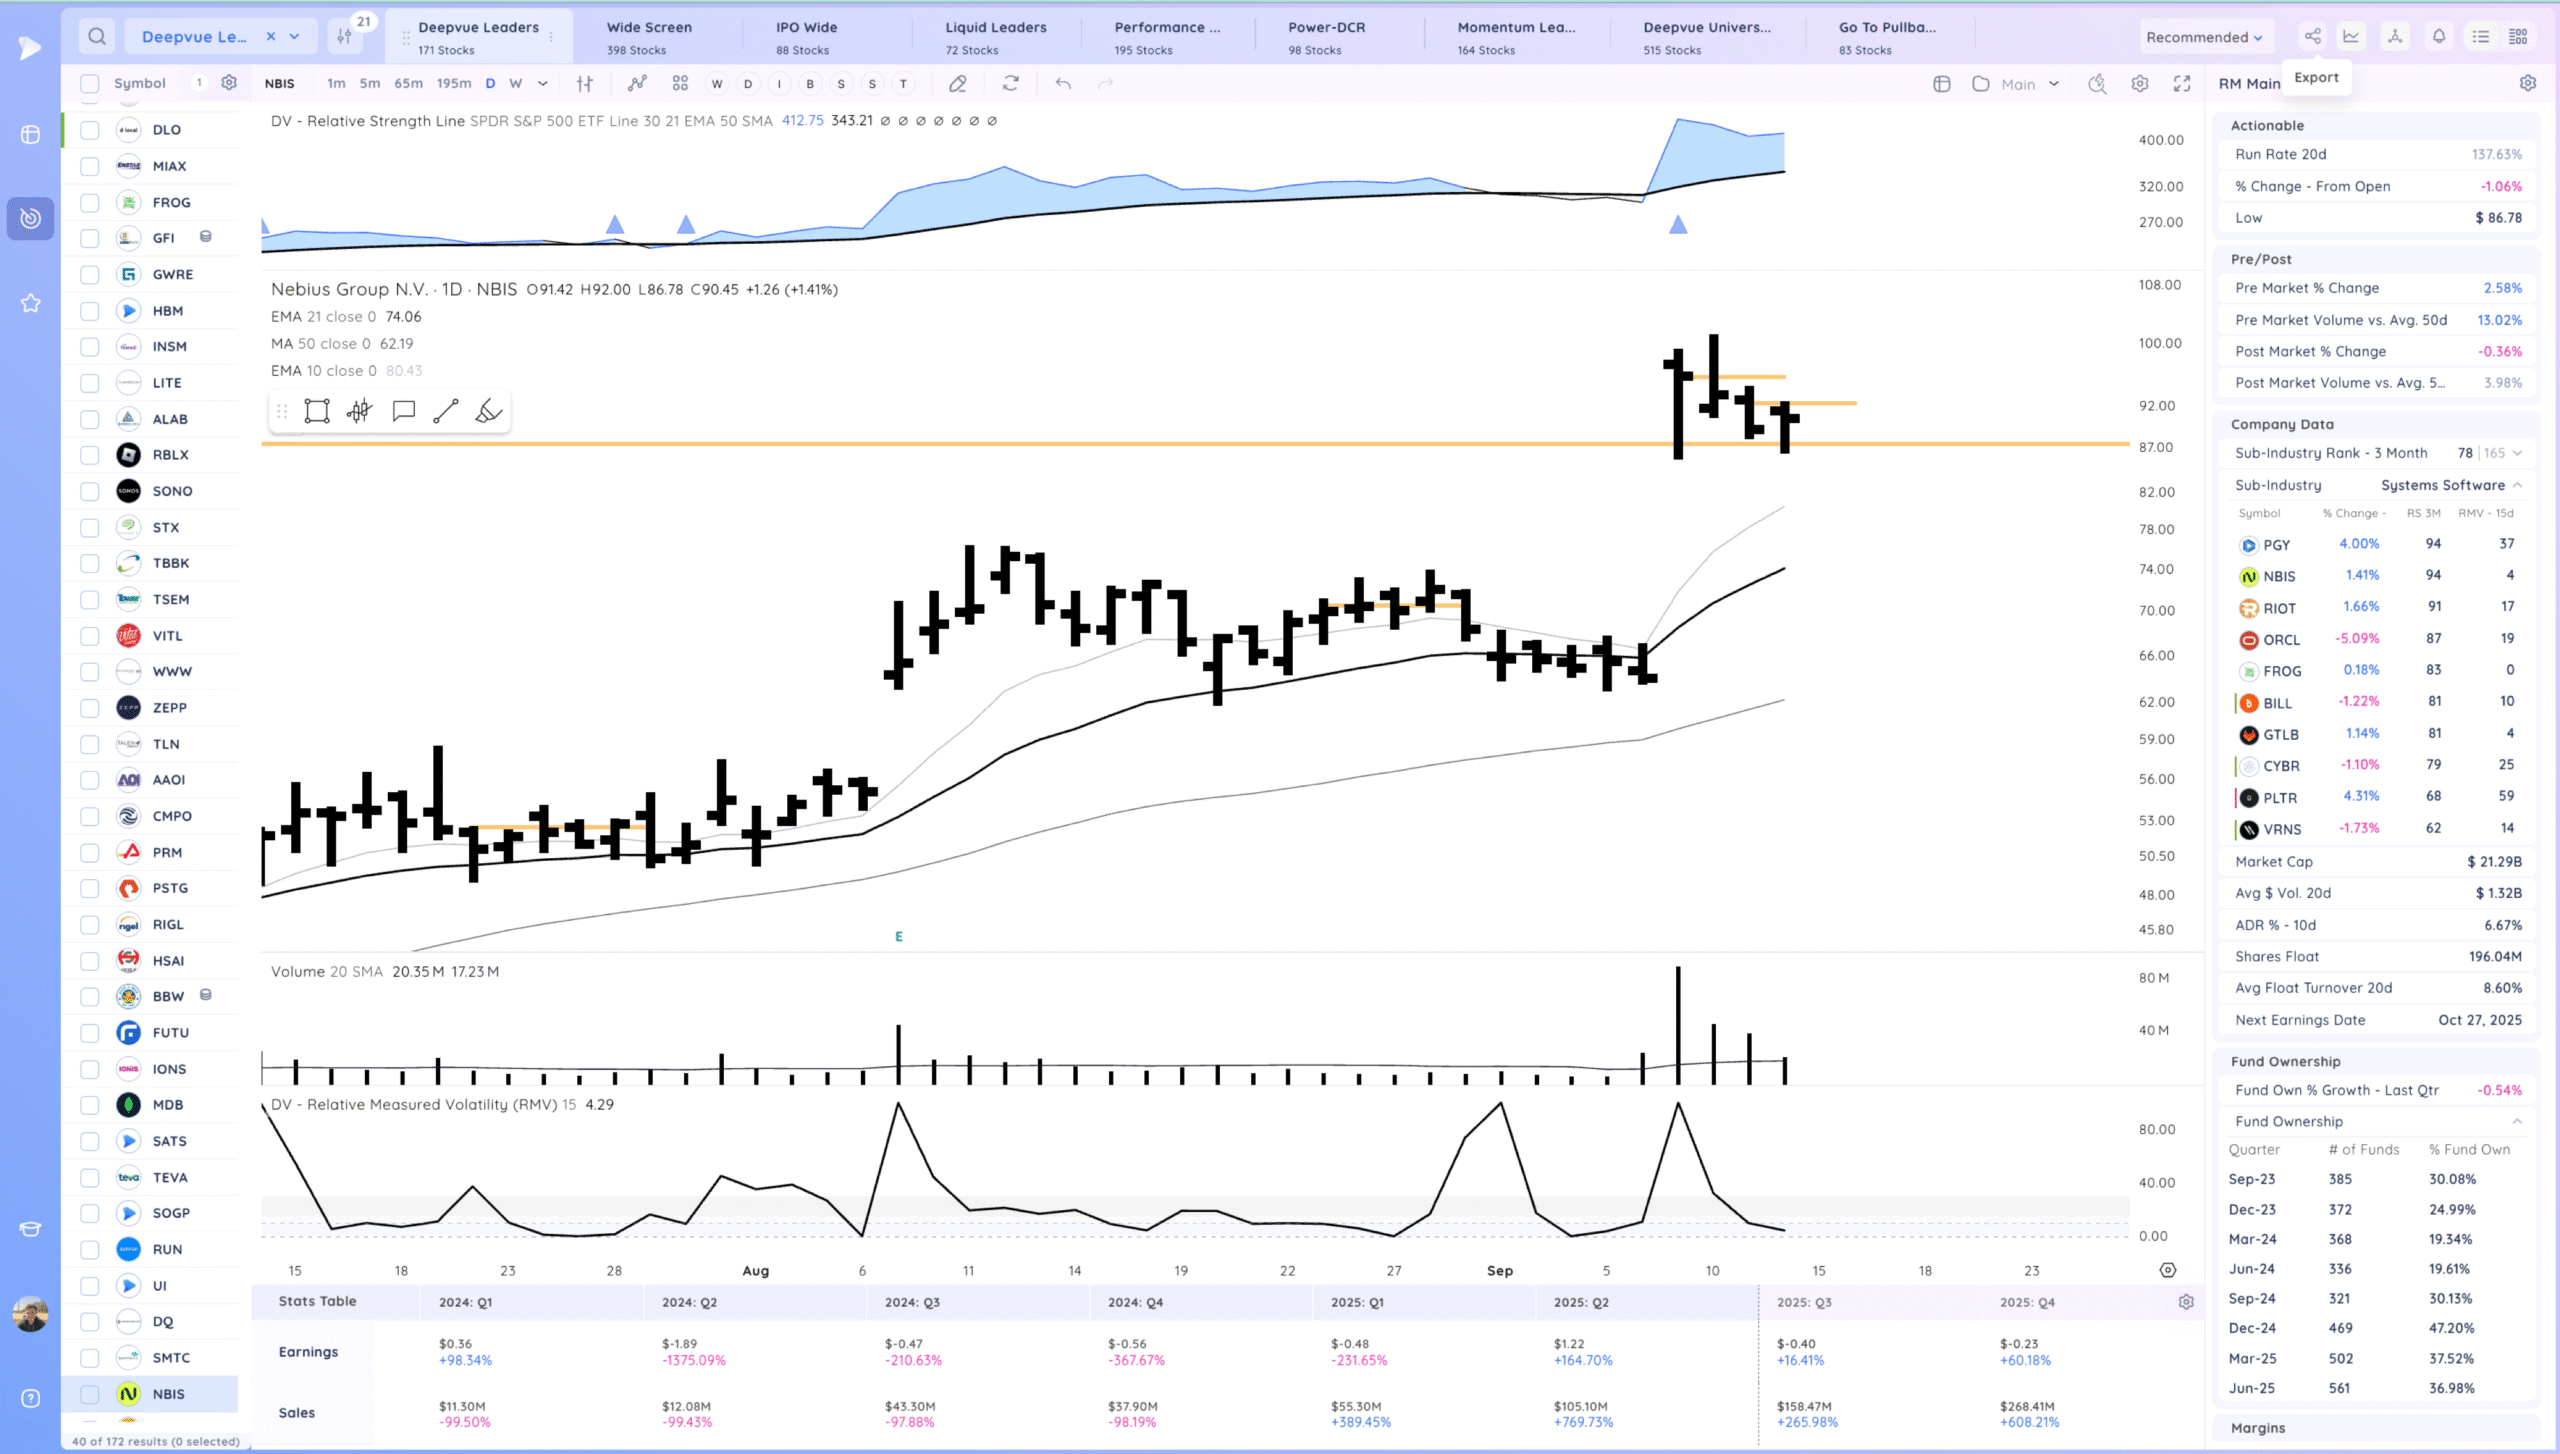Image resolution: width=2560 pixels, height=1454 pixels.
Task: Open the Recommended dropdown
Action: click(x=2203, y=37)
